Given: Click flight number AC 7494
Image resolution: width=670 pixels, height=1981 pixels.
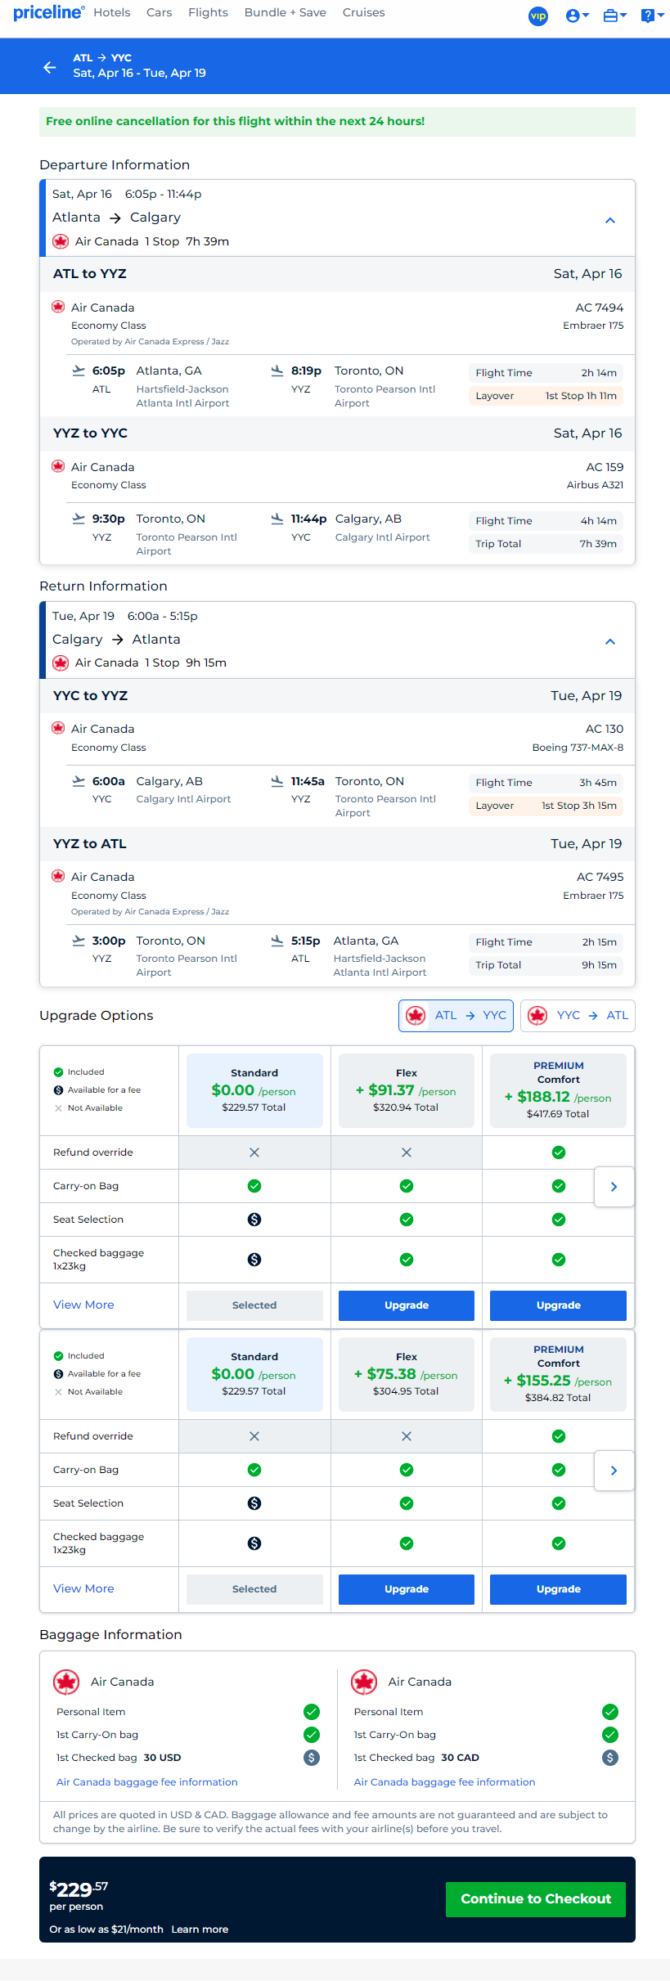Looking at the screenshot, I should [599, 308].
